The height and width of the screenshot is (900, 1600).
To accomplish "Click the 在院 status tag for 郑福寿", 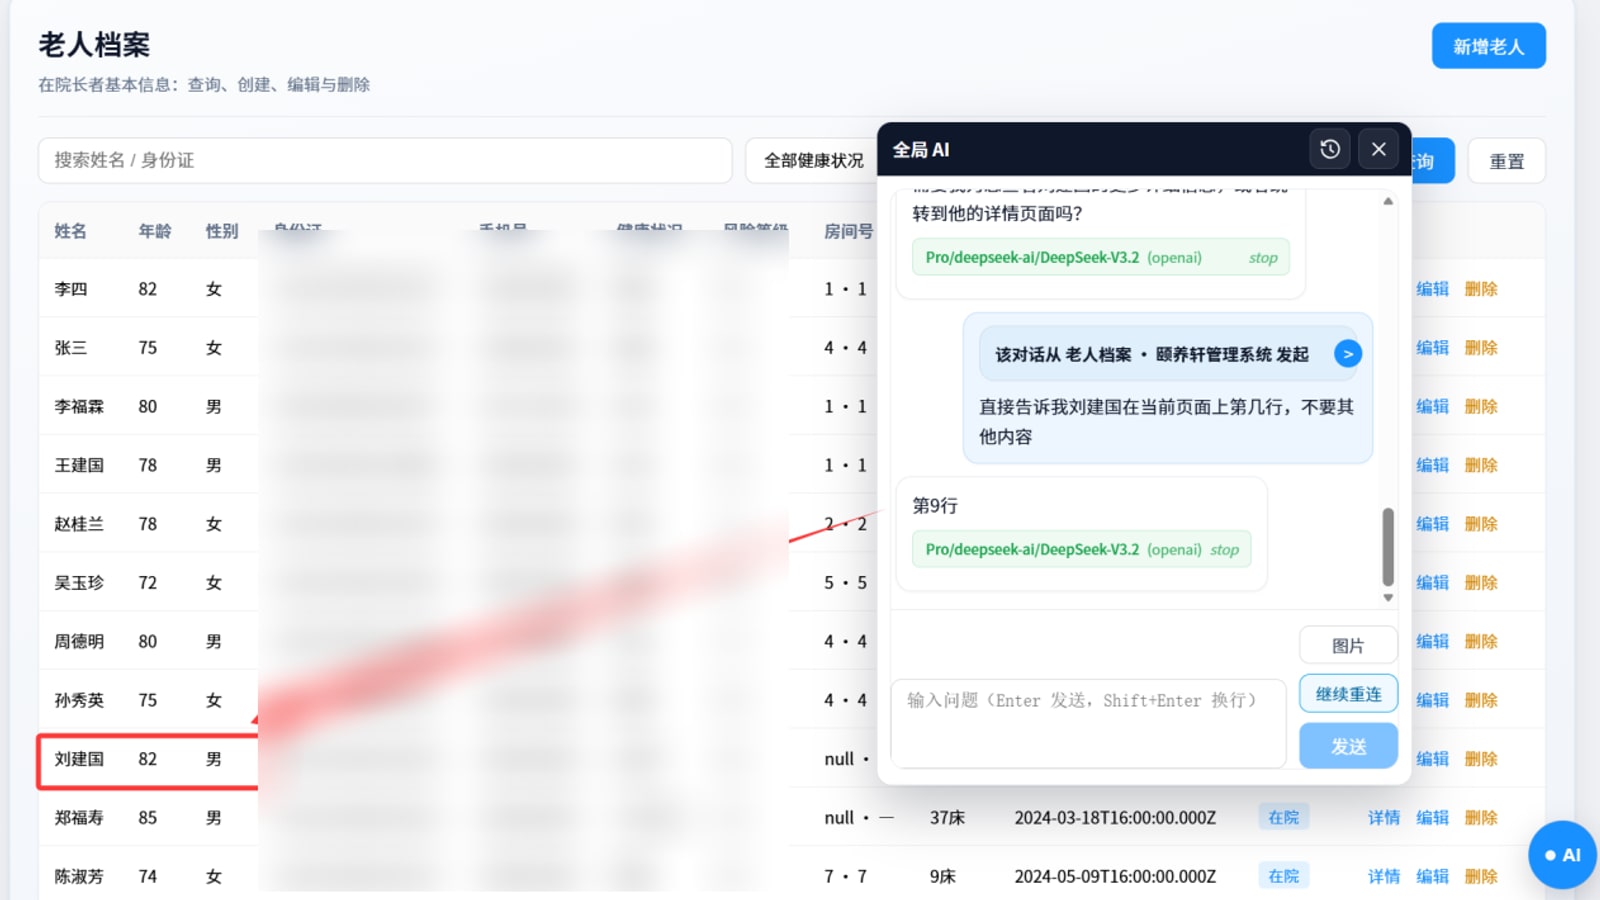I will click(1284, 818).
